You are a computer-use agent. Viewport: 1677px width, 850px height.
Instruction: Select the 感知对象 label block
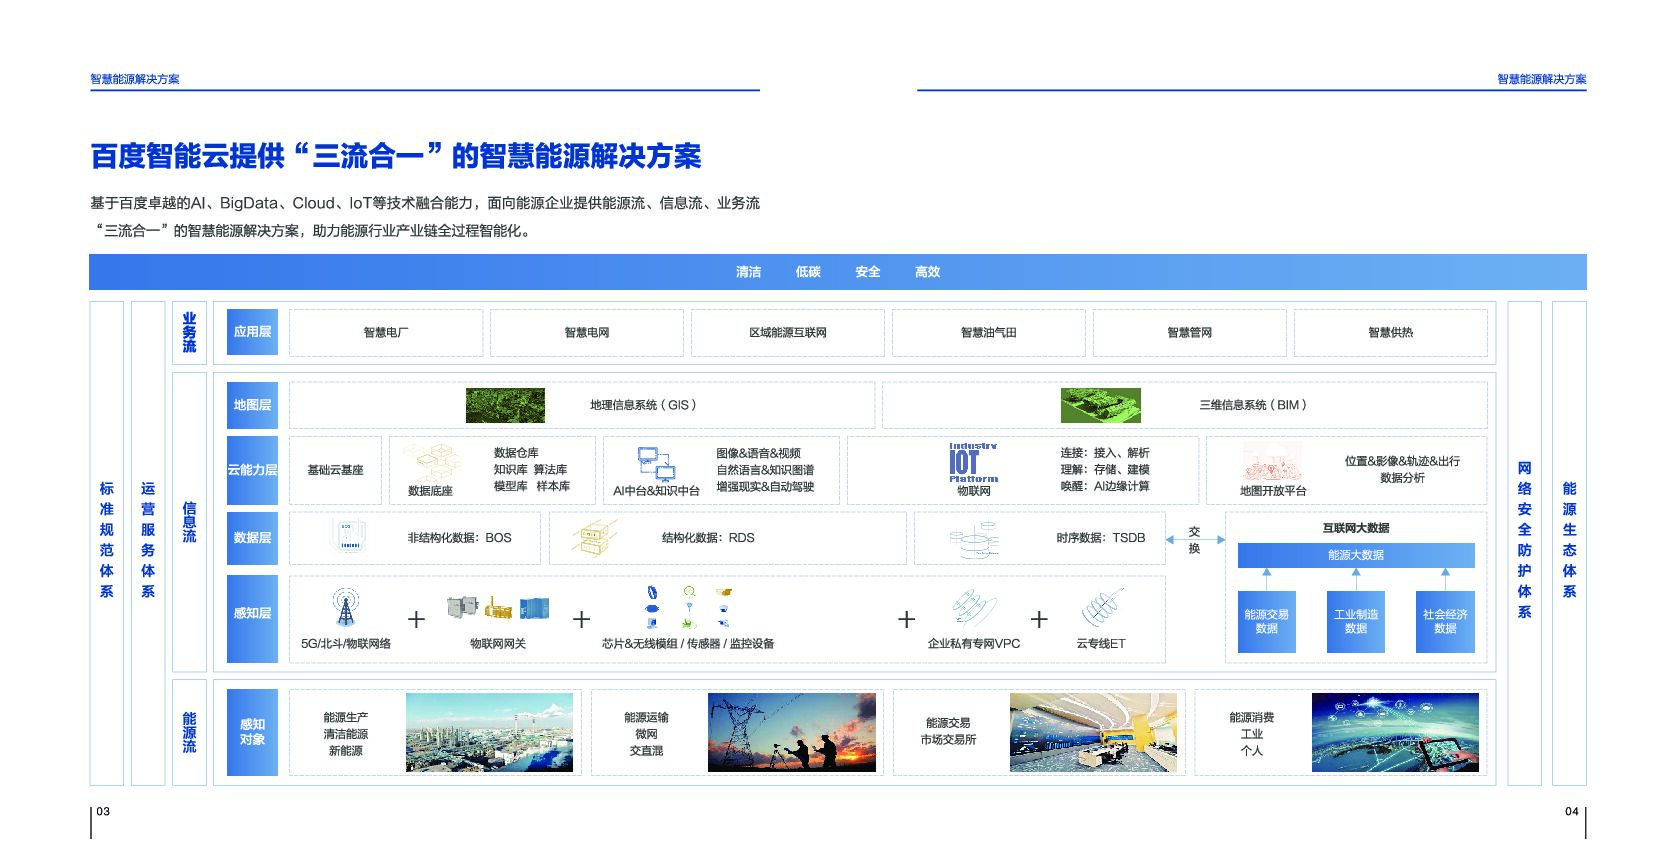[x=252, y=732]
